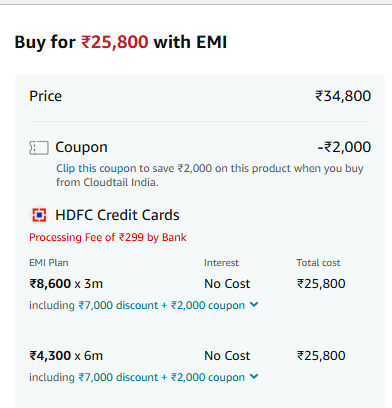Image resolution: width=392 pixels, height=408 pixels.
Task: Click the coupon ticket icon
Action: (x=39, y=148)
